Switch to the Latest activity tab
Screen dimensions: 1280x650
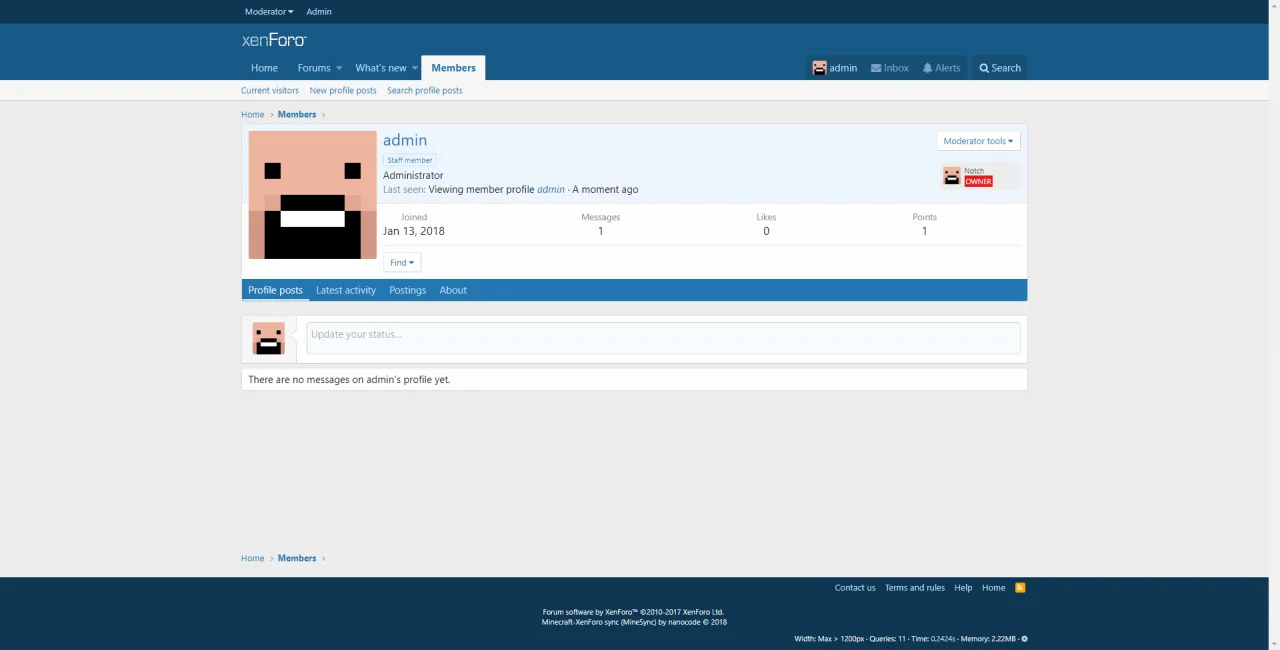346,290
